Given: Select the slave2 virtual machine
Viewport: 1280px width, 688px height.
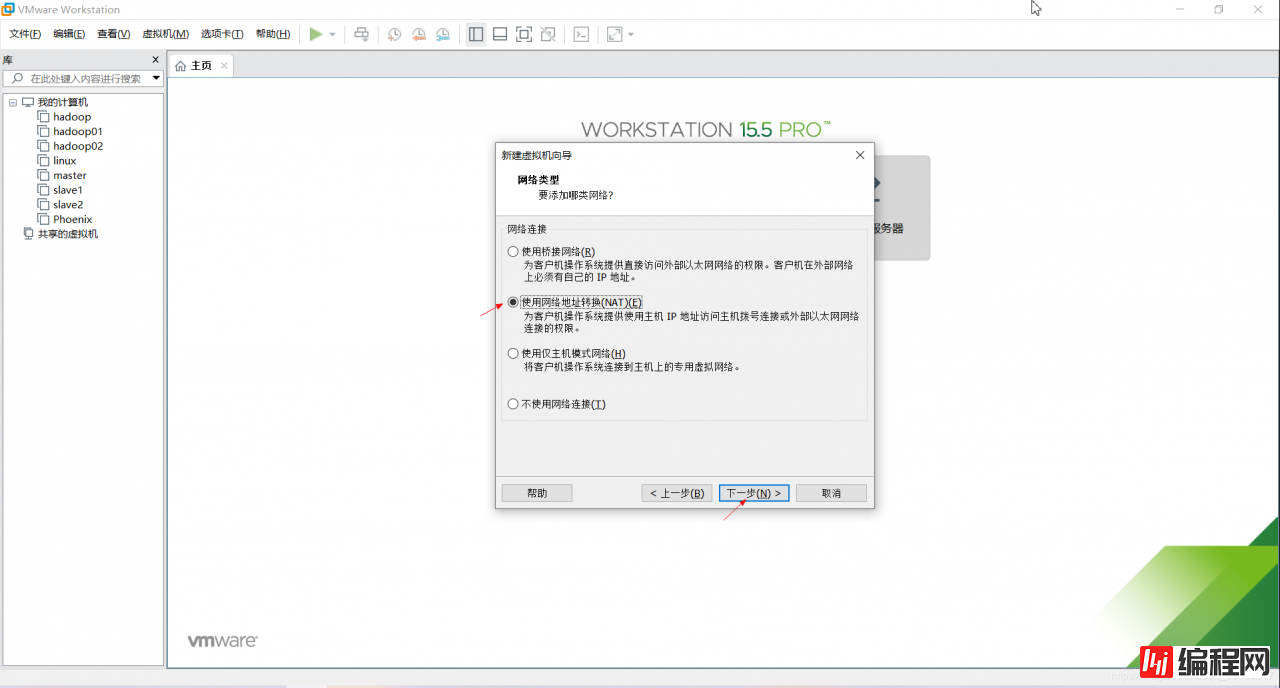Looking at the screenshot, I should coord(68,204).
